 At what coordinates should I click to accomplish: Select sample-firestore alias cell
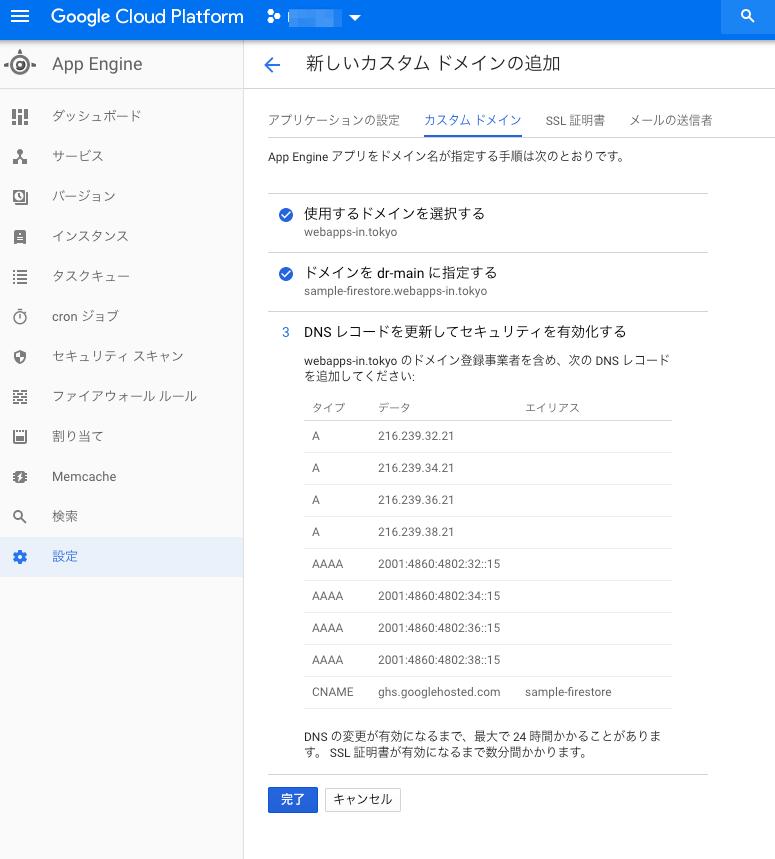[568, 692]
